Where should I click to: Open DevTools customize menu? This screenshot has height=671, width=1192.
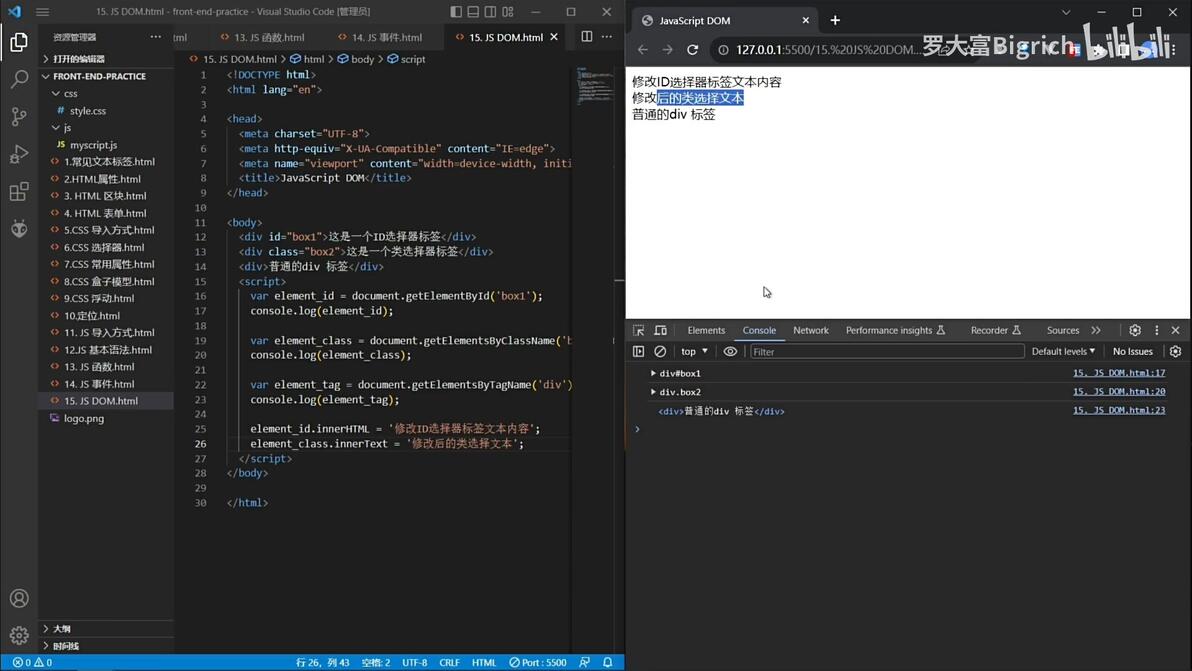(x=1157, y=331)
